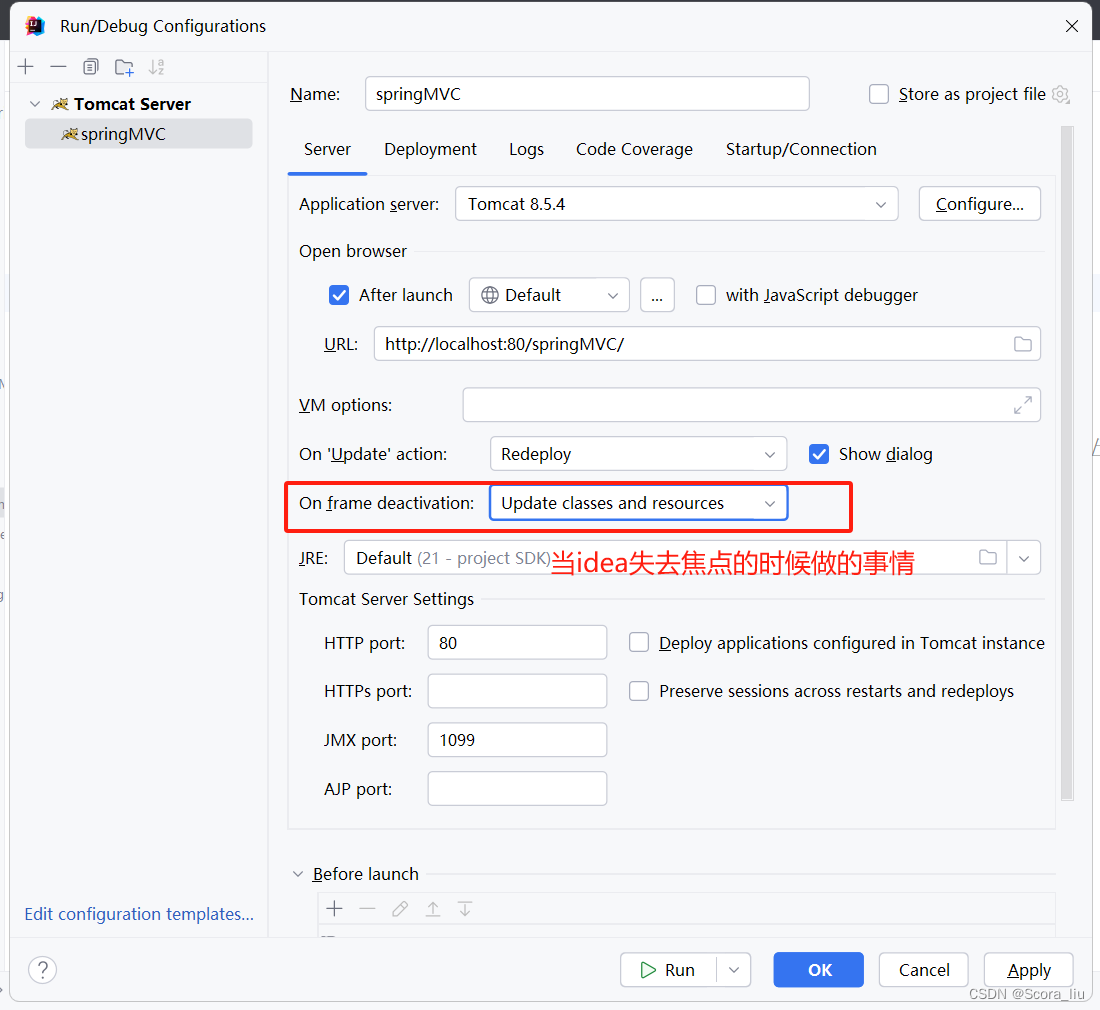Image resolution: width=1100 pixels, height=1010 pixels.
Task: Expand VM options field with arrows icon
Action: tap(1023, 405)
